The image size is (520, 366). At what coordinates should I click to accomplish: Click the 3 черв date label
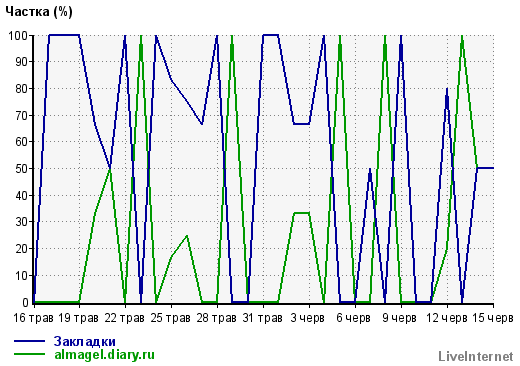point(307,318)
